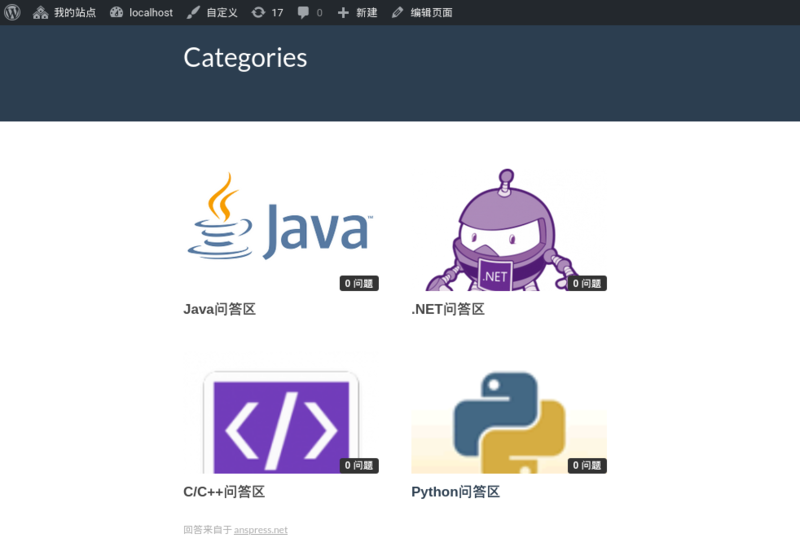800x547 pixels.
Task: Click 新建 to add new content
Action: [357, 12]
